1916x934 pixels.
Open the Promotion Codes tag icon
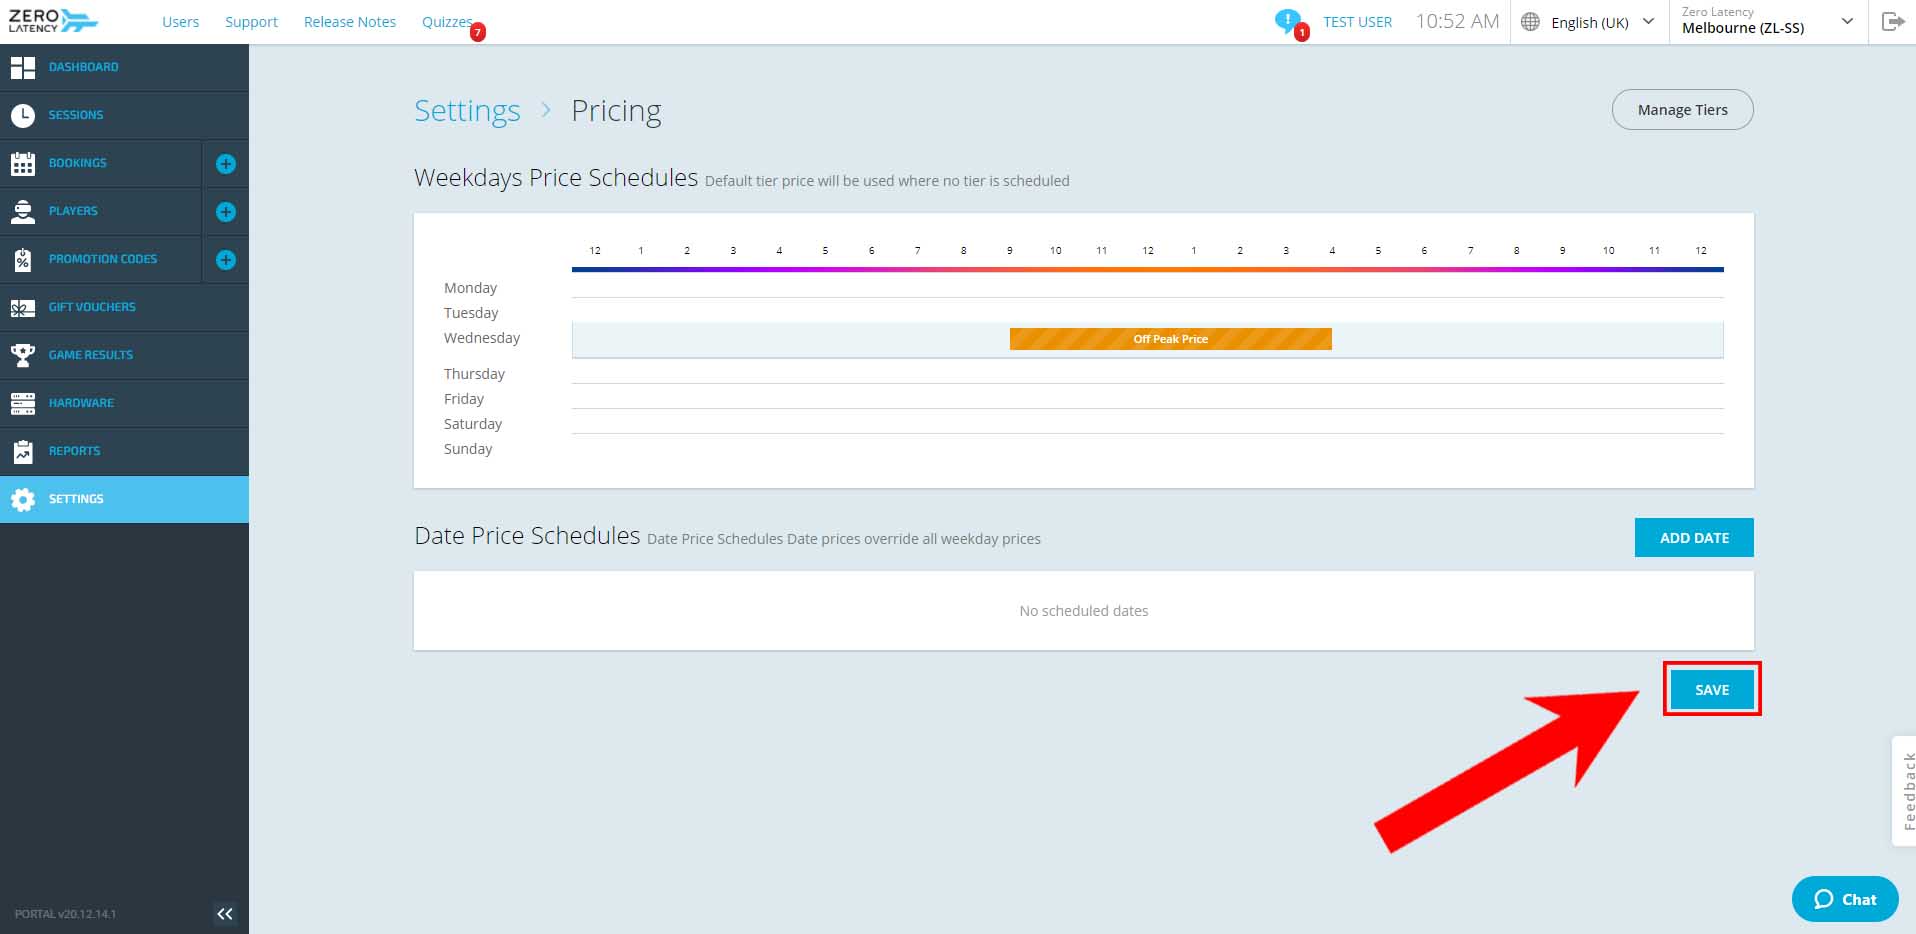(23, 259)
